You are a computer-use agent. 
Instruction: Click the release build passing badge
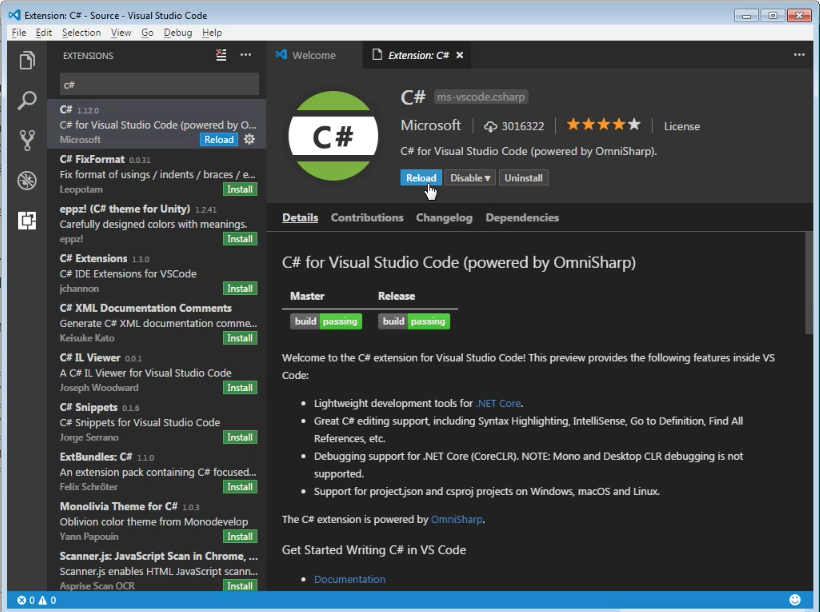(x=414, y=321)
